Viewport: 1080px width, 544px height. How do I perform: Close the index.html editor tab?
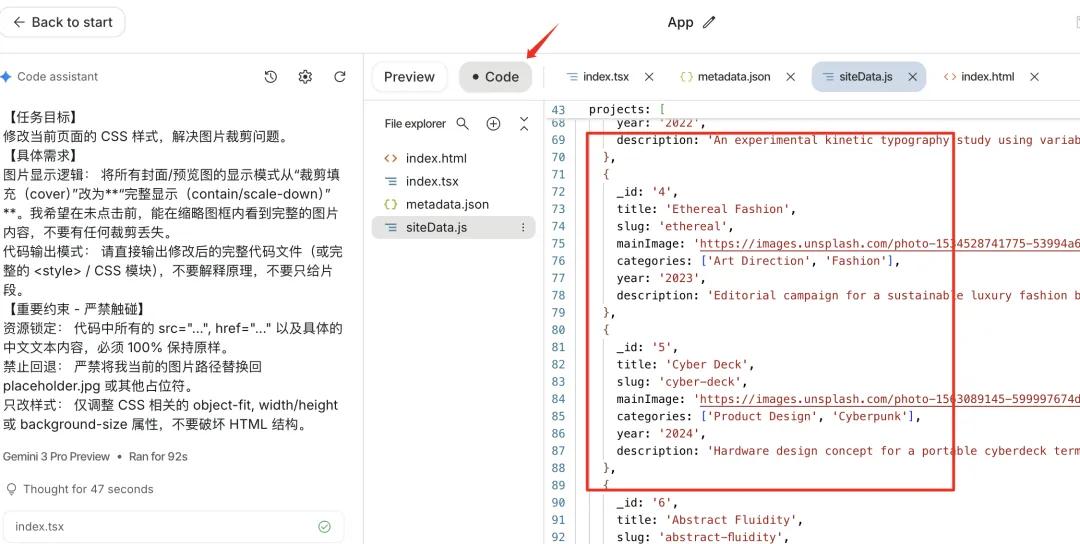click(x=1034, y=77)
